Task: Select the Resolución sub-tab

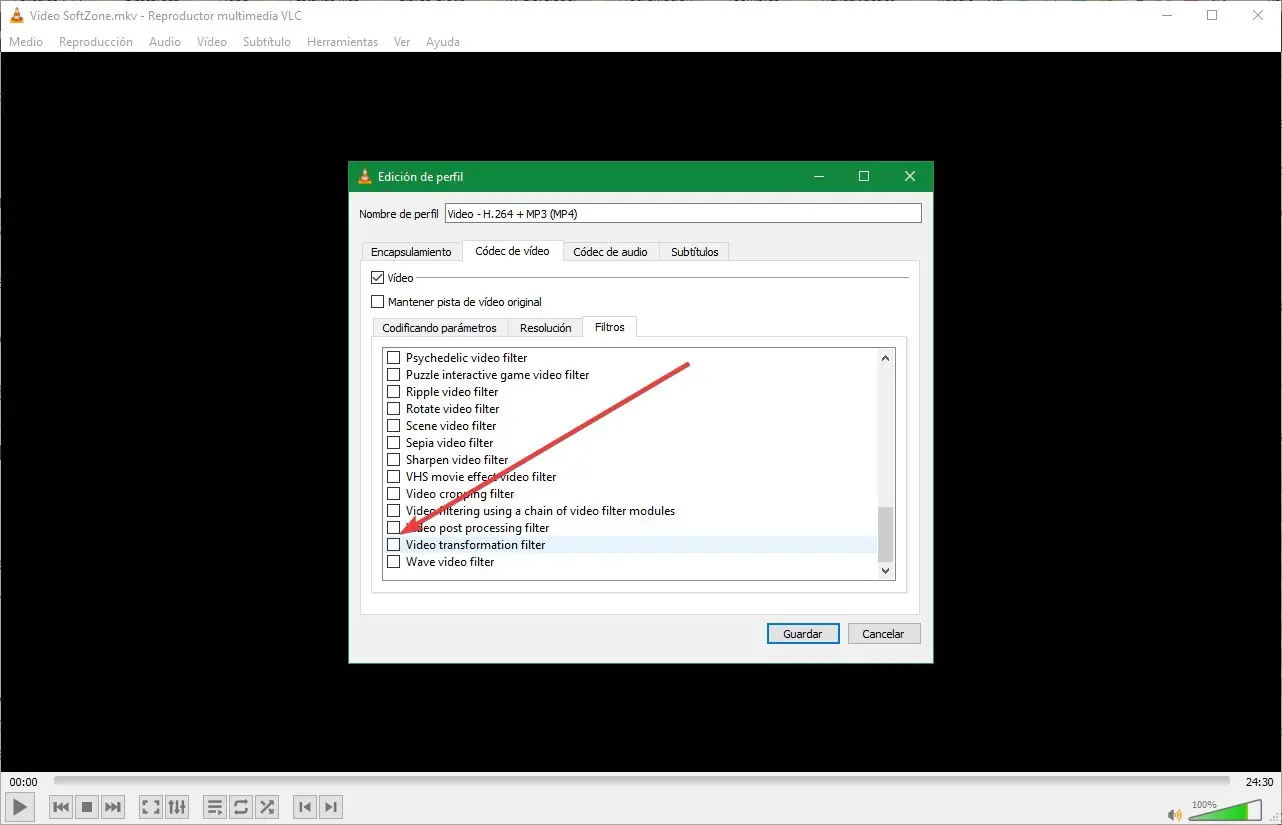Action: tap(546, 328)
